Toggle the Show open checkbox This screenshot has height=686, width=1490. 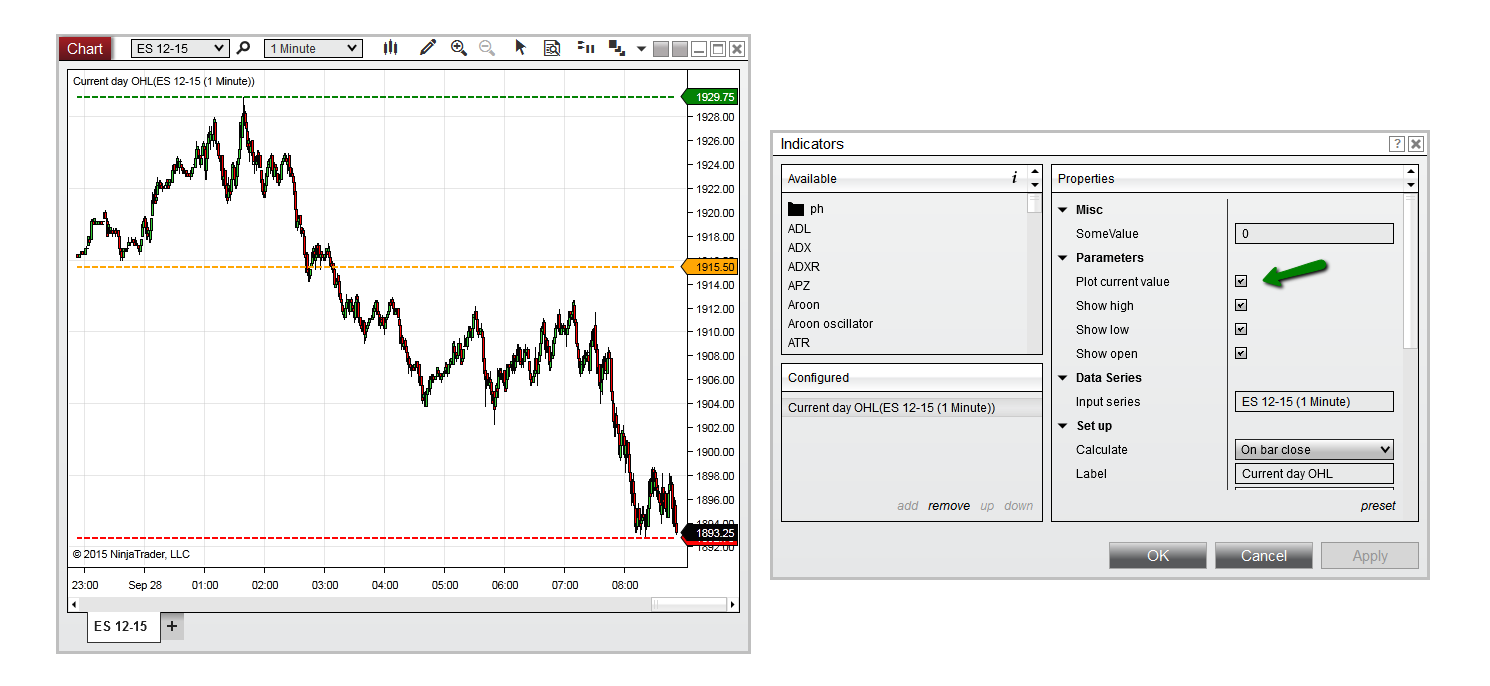[x=1241, y=354]
